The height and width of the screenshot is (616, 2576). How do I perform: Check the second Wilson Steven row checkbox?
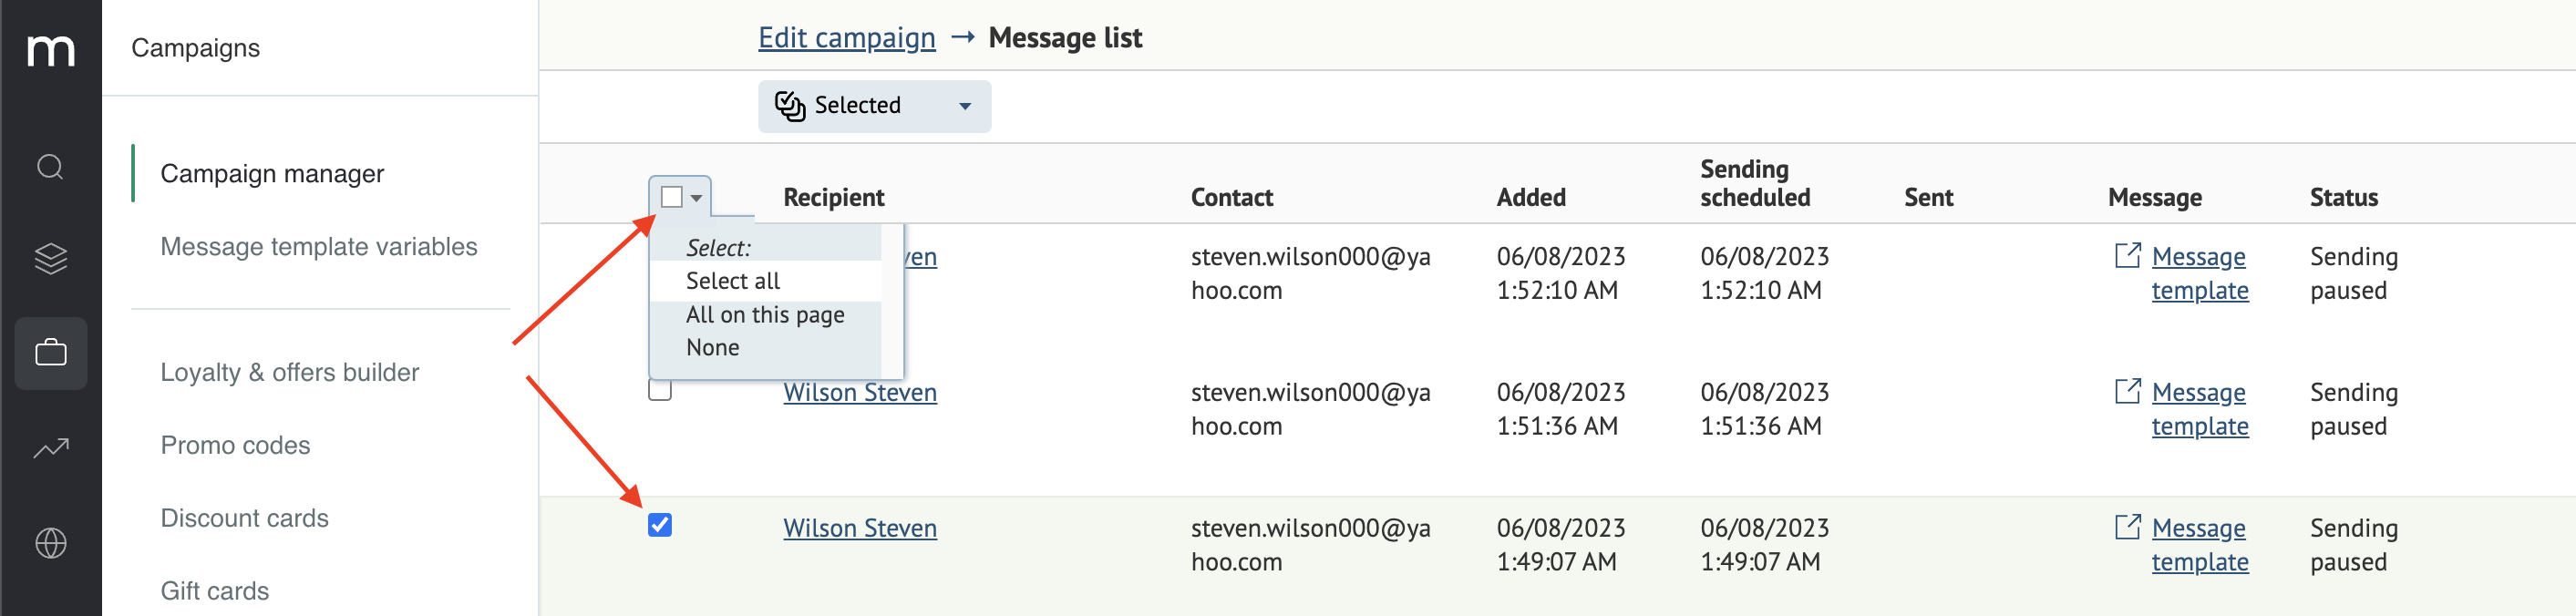click(x=660, y=390)
